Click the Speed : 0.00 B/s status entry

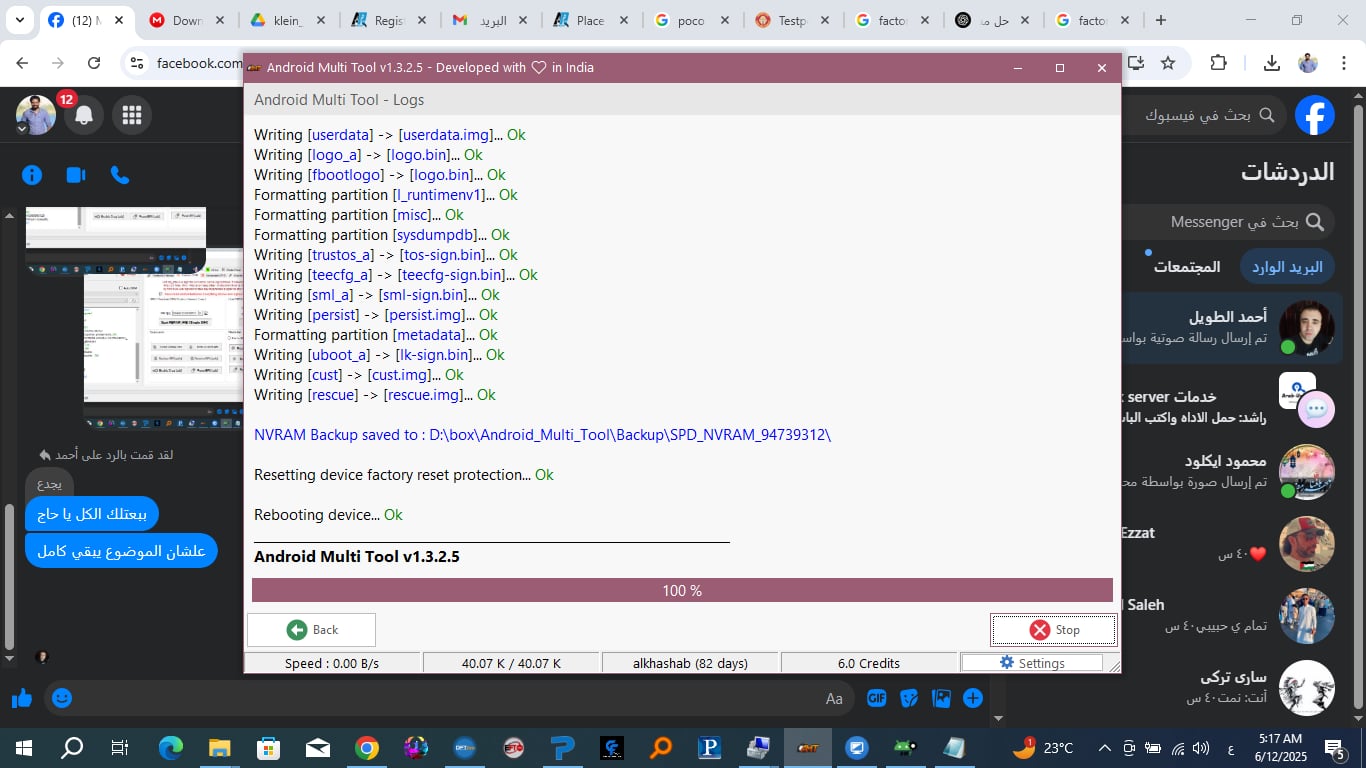point(332,663)
